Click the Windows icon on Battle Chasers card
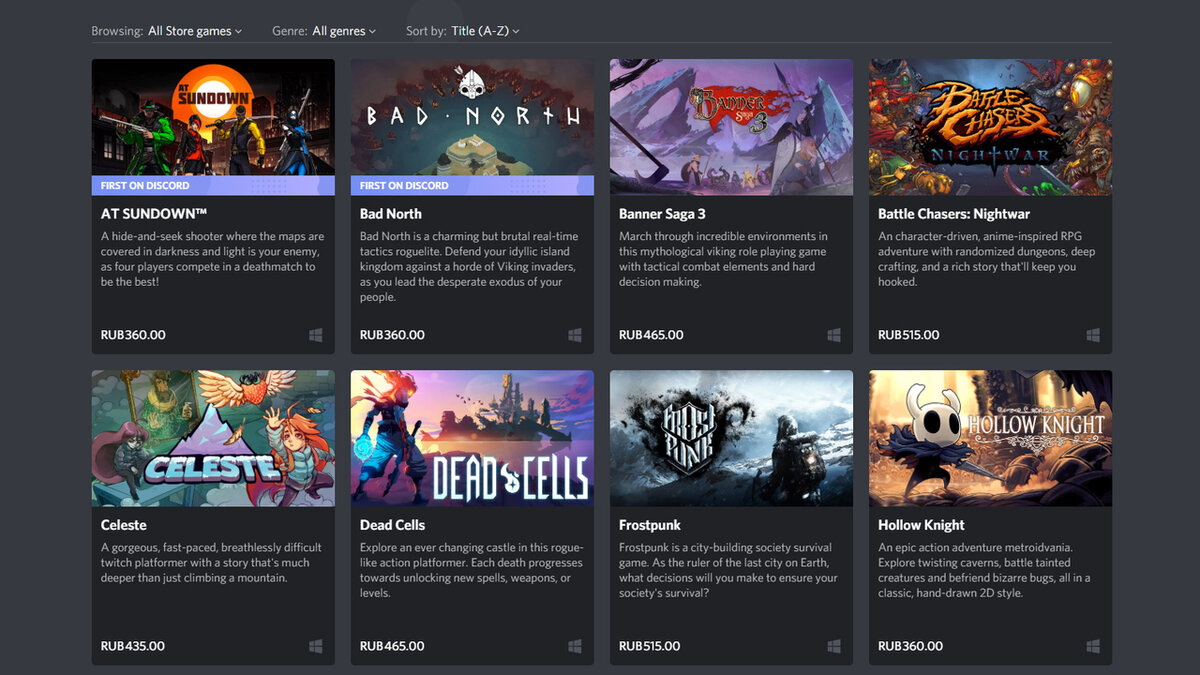 click(x=1093, y=335)
